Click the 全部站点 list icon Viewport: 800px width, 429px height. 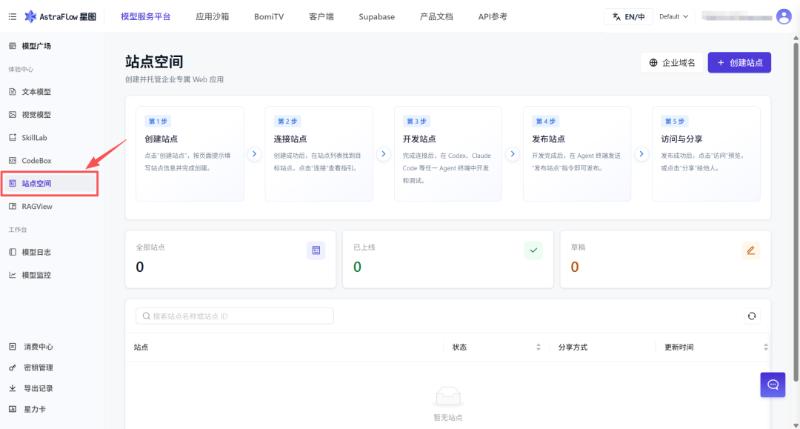tap(316, 250)
